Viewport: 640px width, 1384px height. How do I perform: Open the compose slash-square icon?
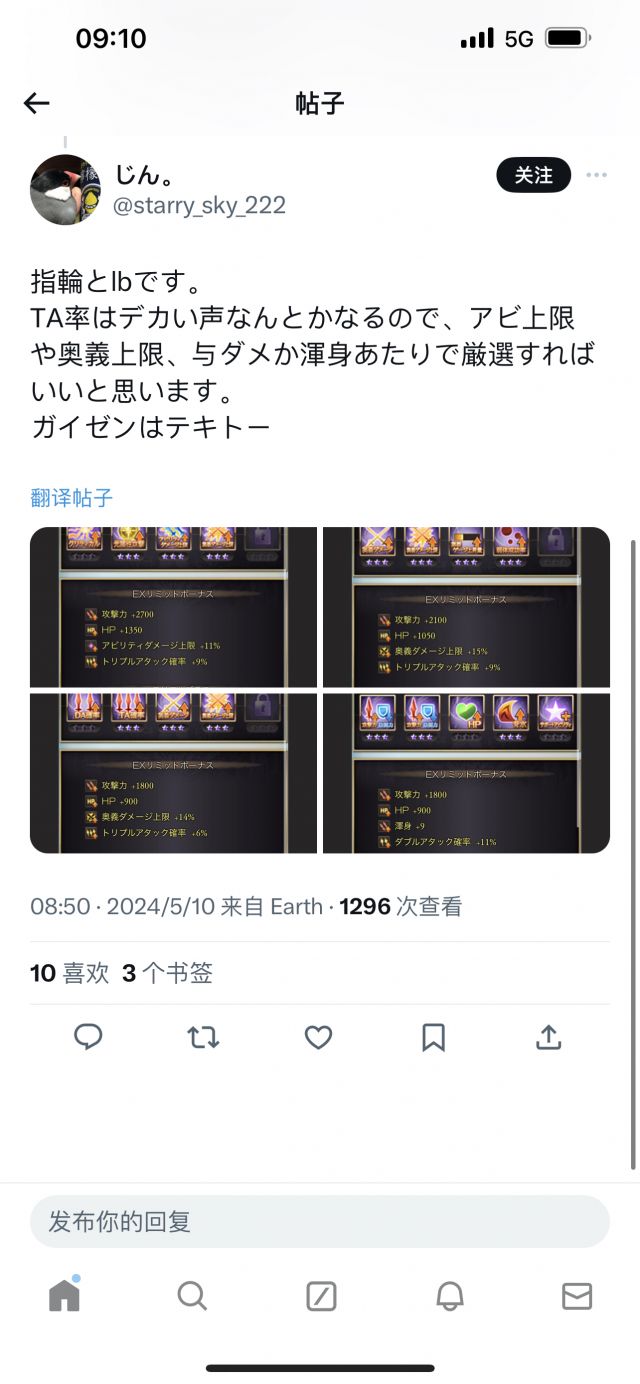point(321,1297)
